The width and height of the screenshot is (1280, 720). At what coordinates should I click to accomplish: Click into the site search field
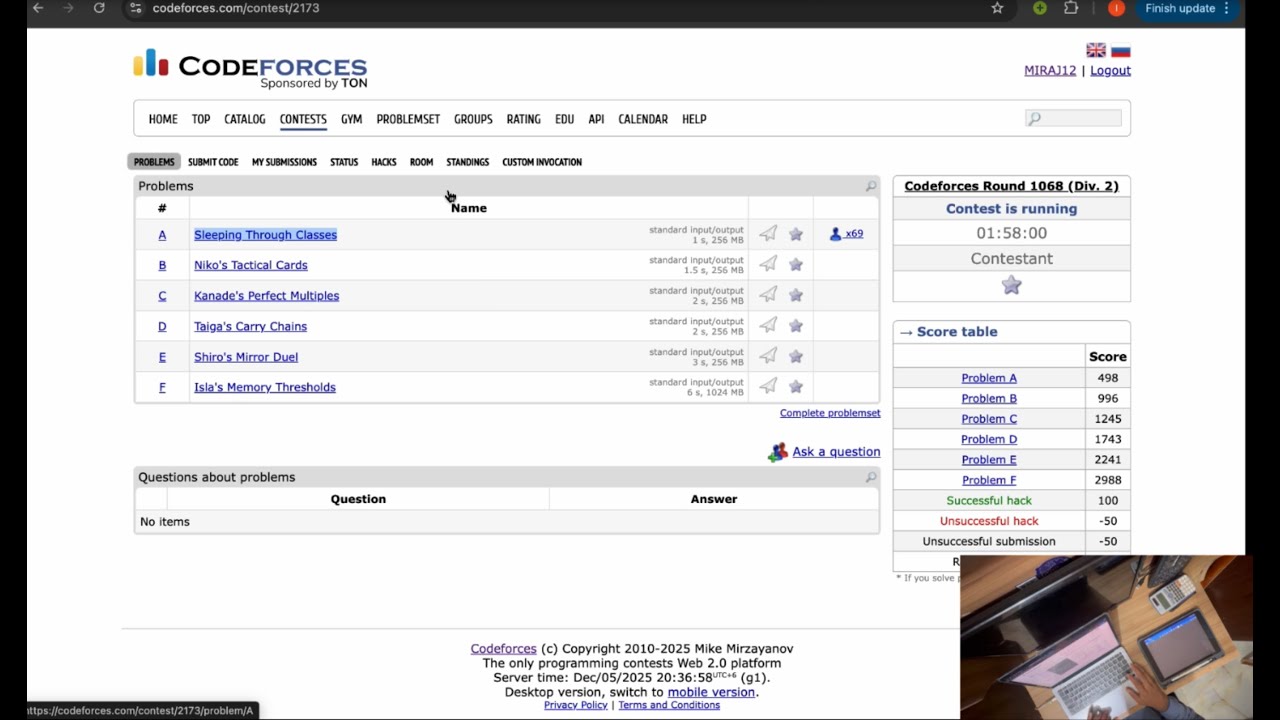[1073, 118]
